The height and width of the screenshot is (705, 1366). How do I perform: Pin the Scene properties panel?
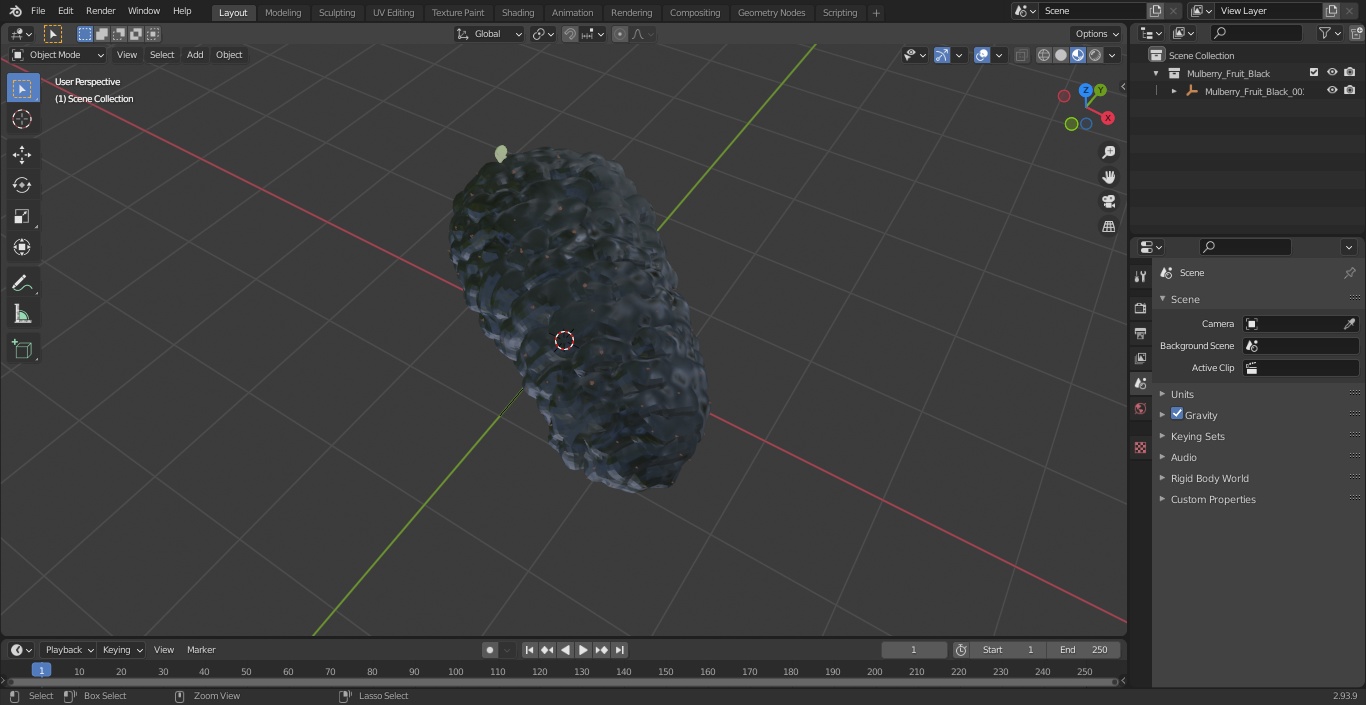[1349, 273]
